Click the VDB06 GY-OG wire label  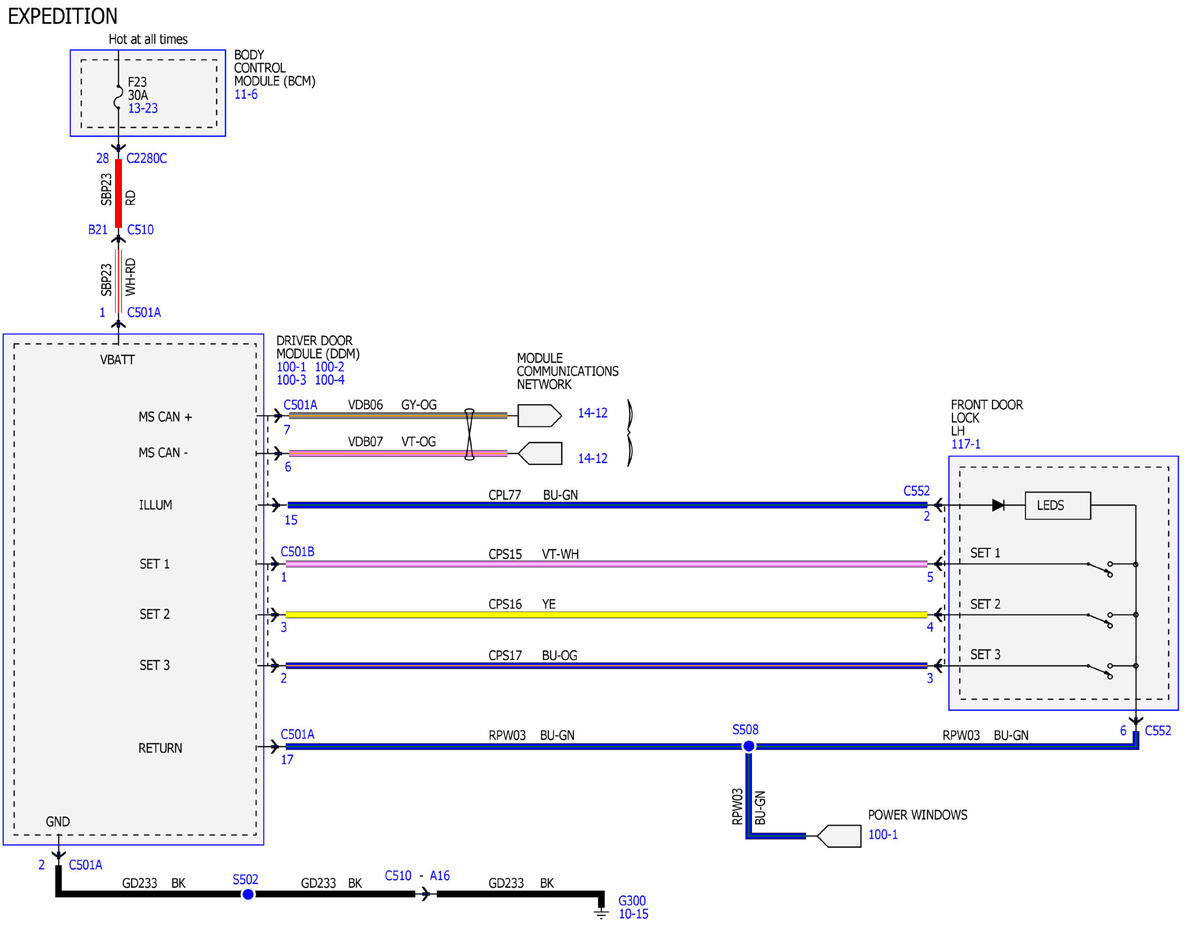point(392,405)
